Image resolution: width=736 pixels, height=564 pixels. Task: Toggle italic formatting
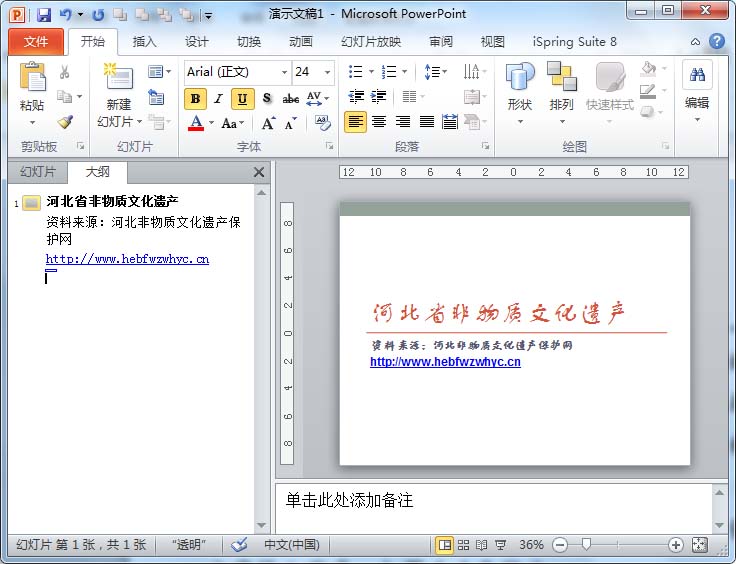click(x=218, y=99)
